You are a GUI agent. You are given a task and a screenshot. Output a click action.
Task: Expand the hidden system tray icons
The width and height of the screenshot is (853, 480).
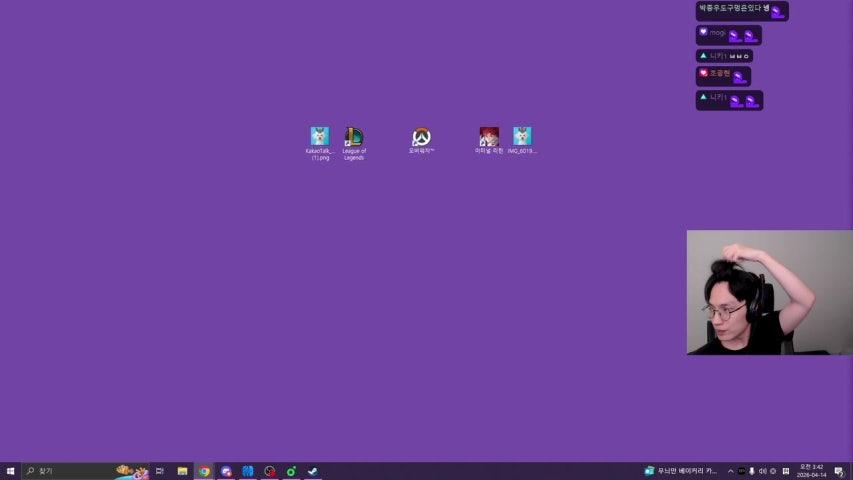click(730, 471)
